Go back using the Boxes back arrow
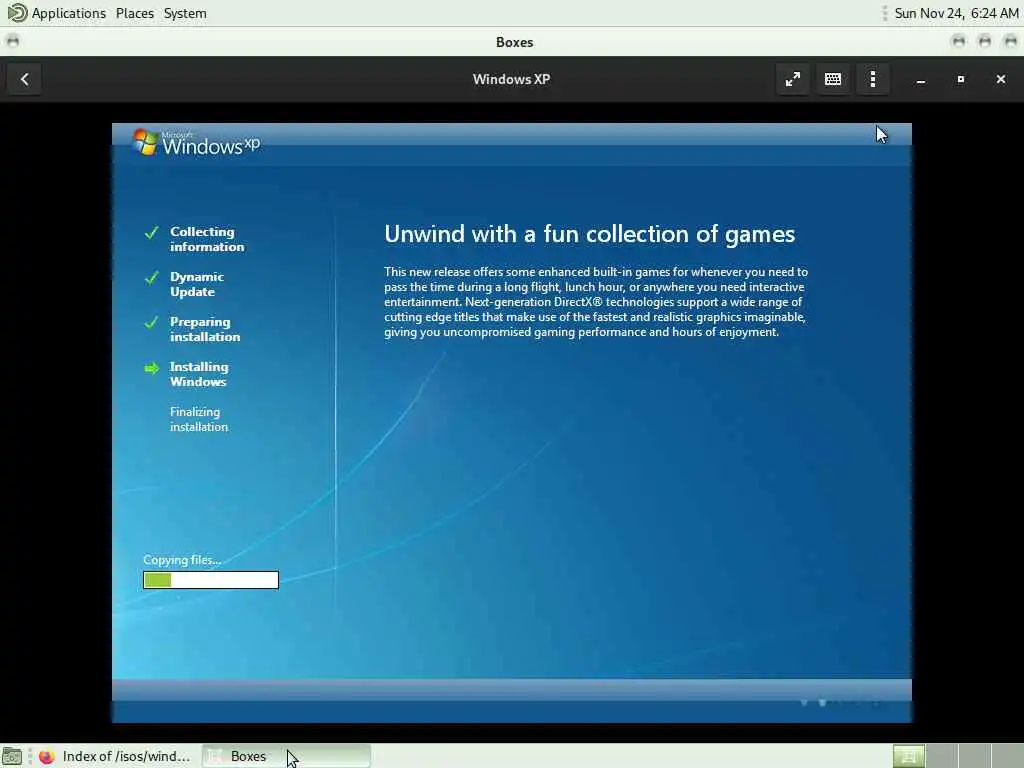This screenshot has height=768, width=1024. [x=25, y=79]
